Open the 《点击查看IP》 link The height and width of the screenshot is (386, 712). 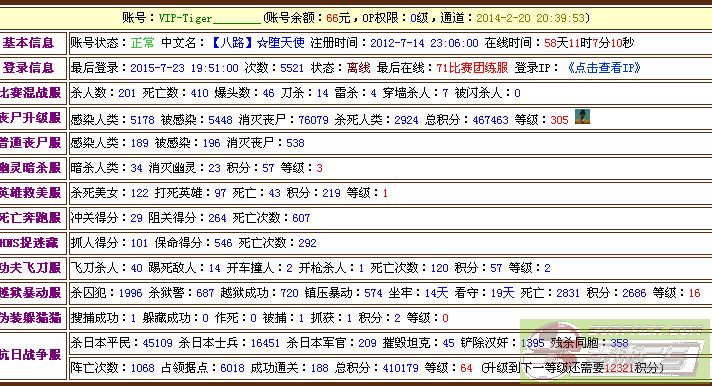[x=603, y=68]
